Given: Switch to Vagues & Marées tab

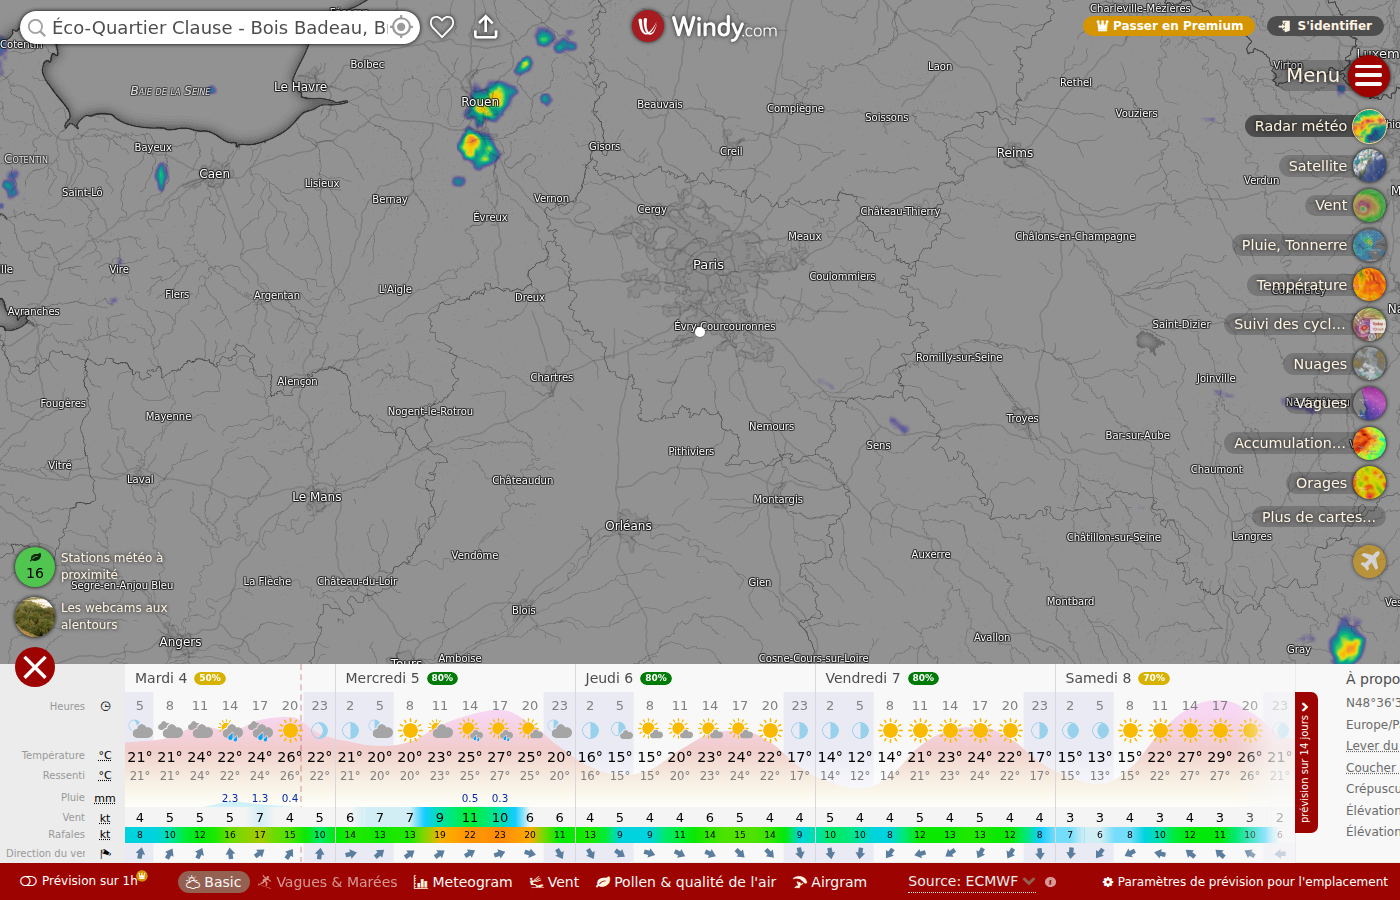Looking at the screenshot, I should click(327, 882).
